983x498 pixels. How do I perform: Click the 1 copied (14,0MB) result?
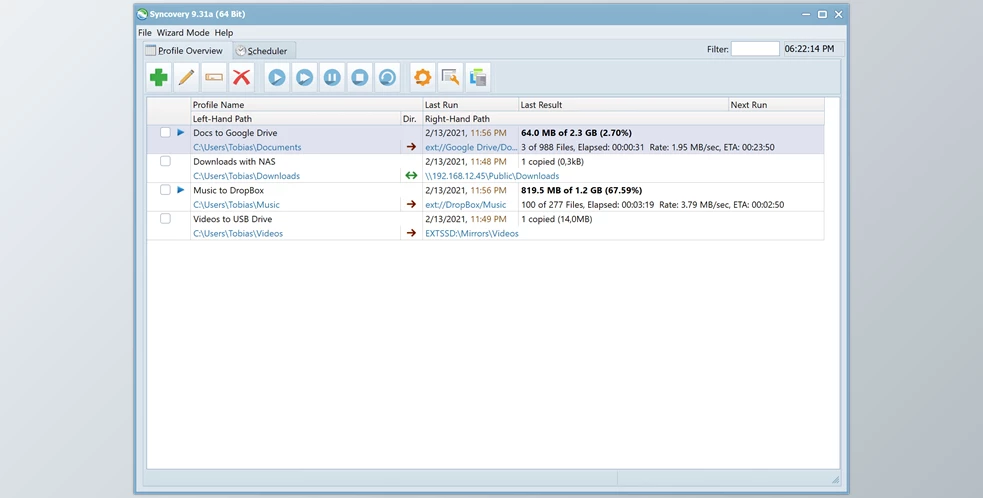(x=557, y=219)
